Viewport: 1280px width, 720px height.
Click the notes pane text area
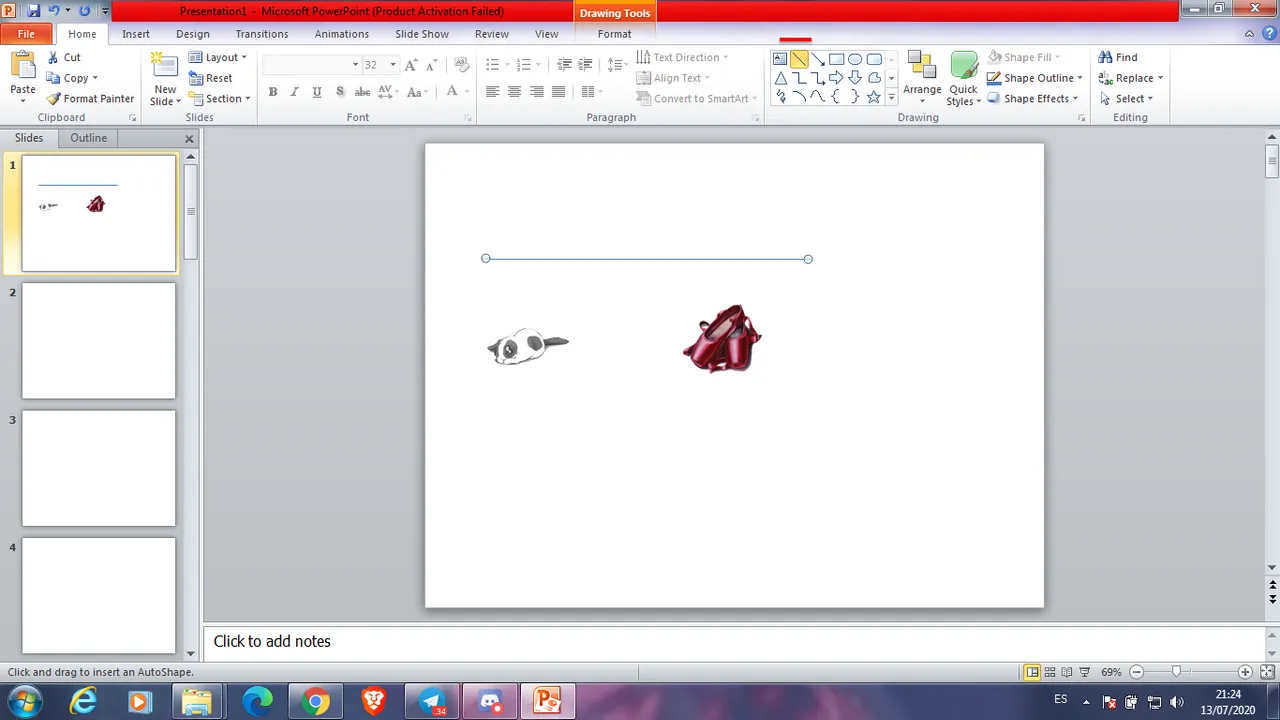click(734, 642)
